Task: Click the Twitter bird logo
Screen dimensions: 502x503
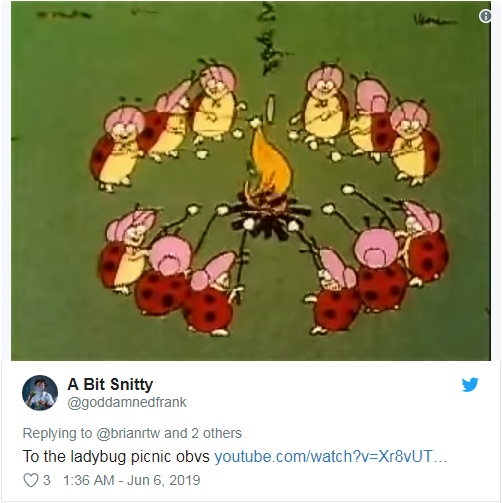Action: pos(470,385)
